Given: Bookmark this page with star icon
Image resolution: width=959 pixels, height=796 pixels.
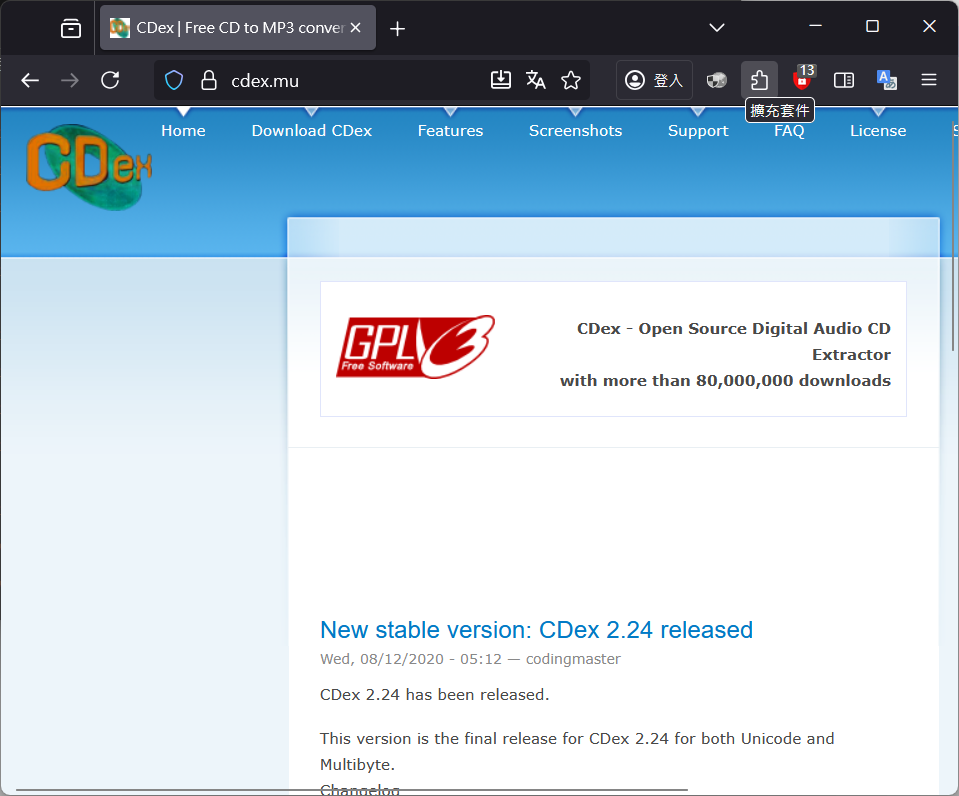Looking at the screenshot, I should click(571, 80).
